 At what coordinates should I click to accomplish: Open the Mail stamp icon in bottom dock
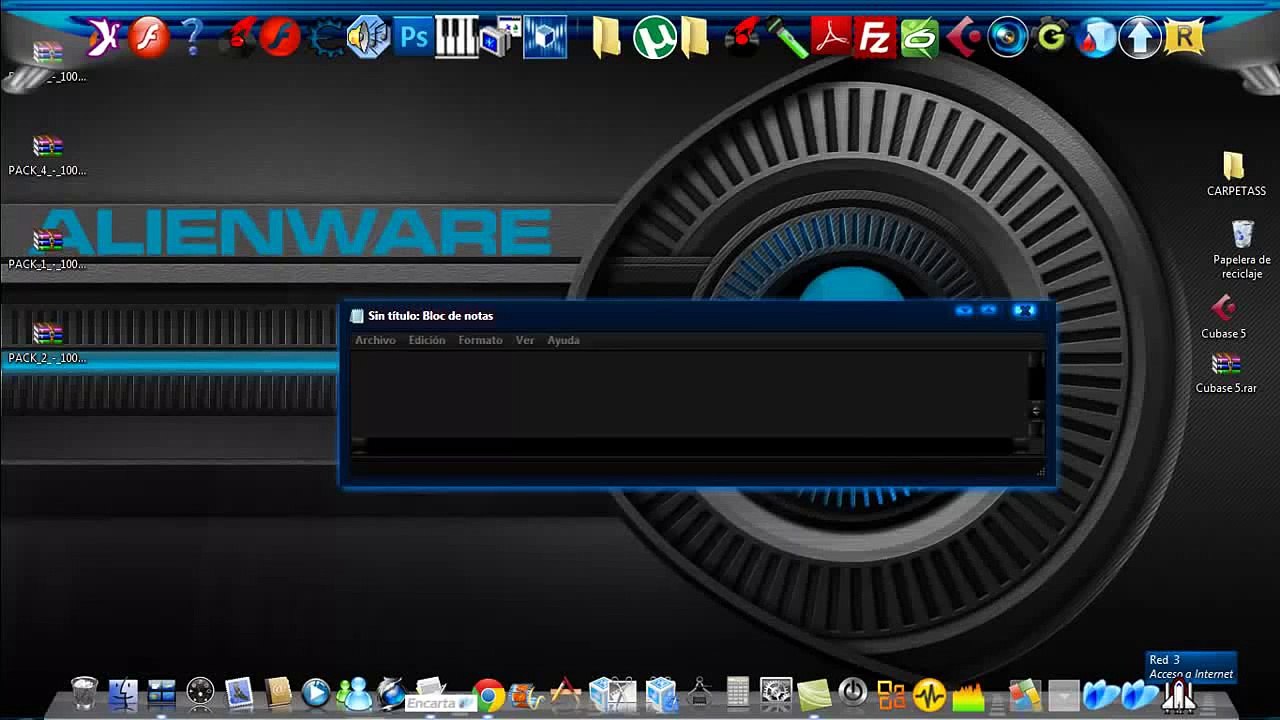(x=239, y=693)
